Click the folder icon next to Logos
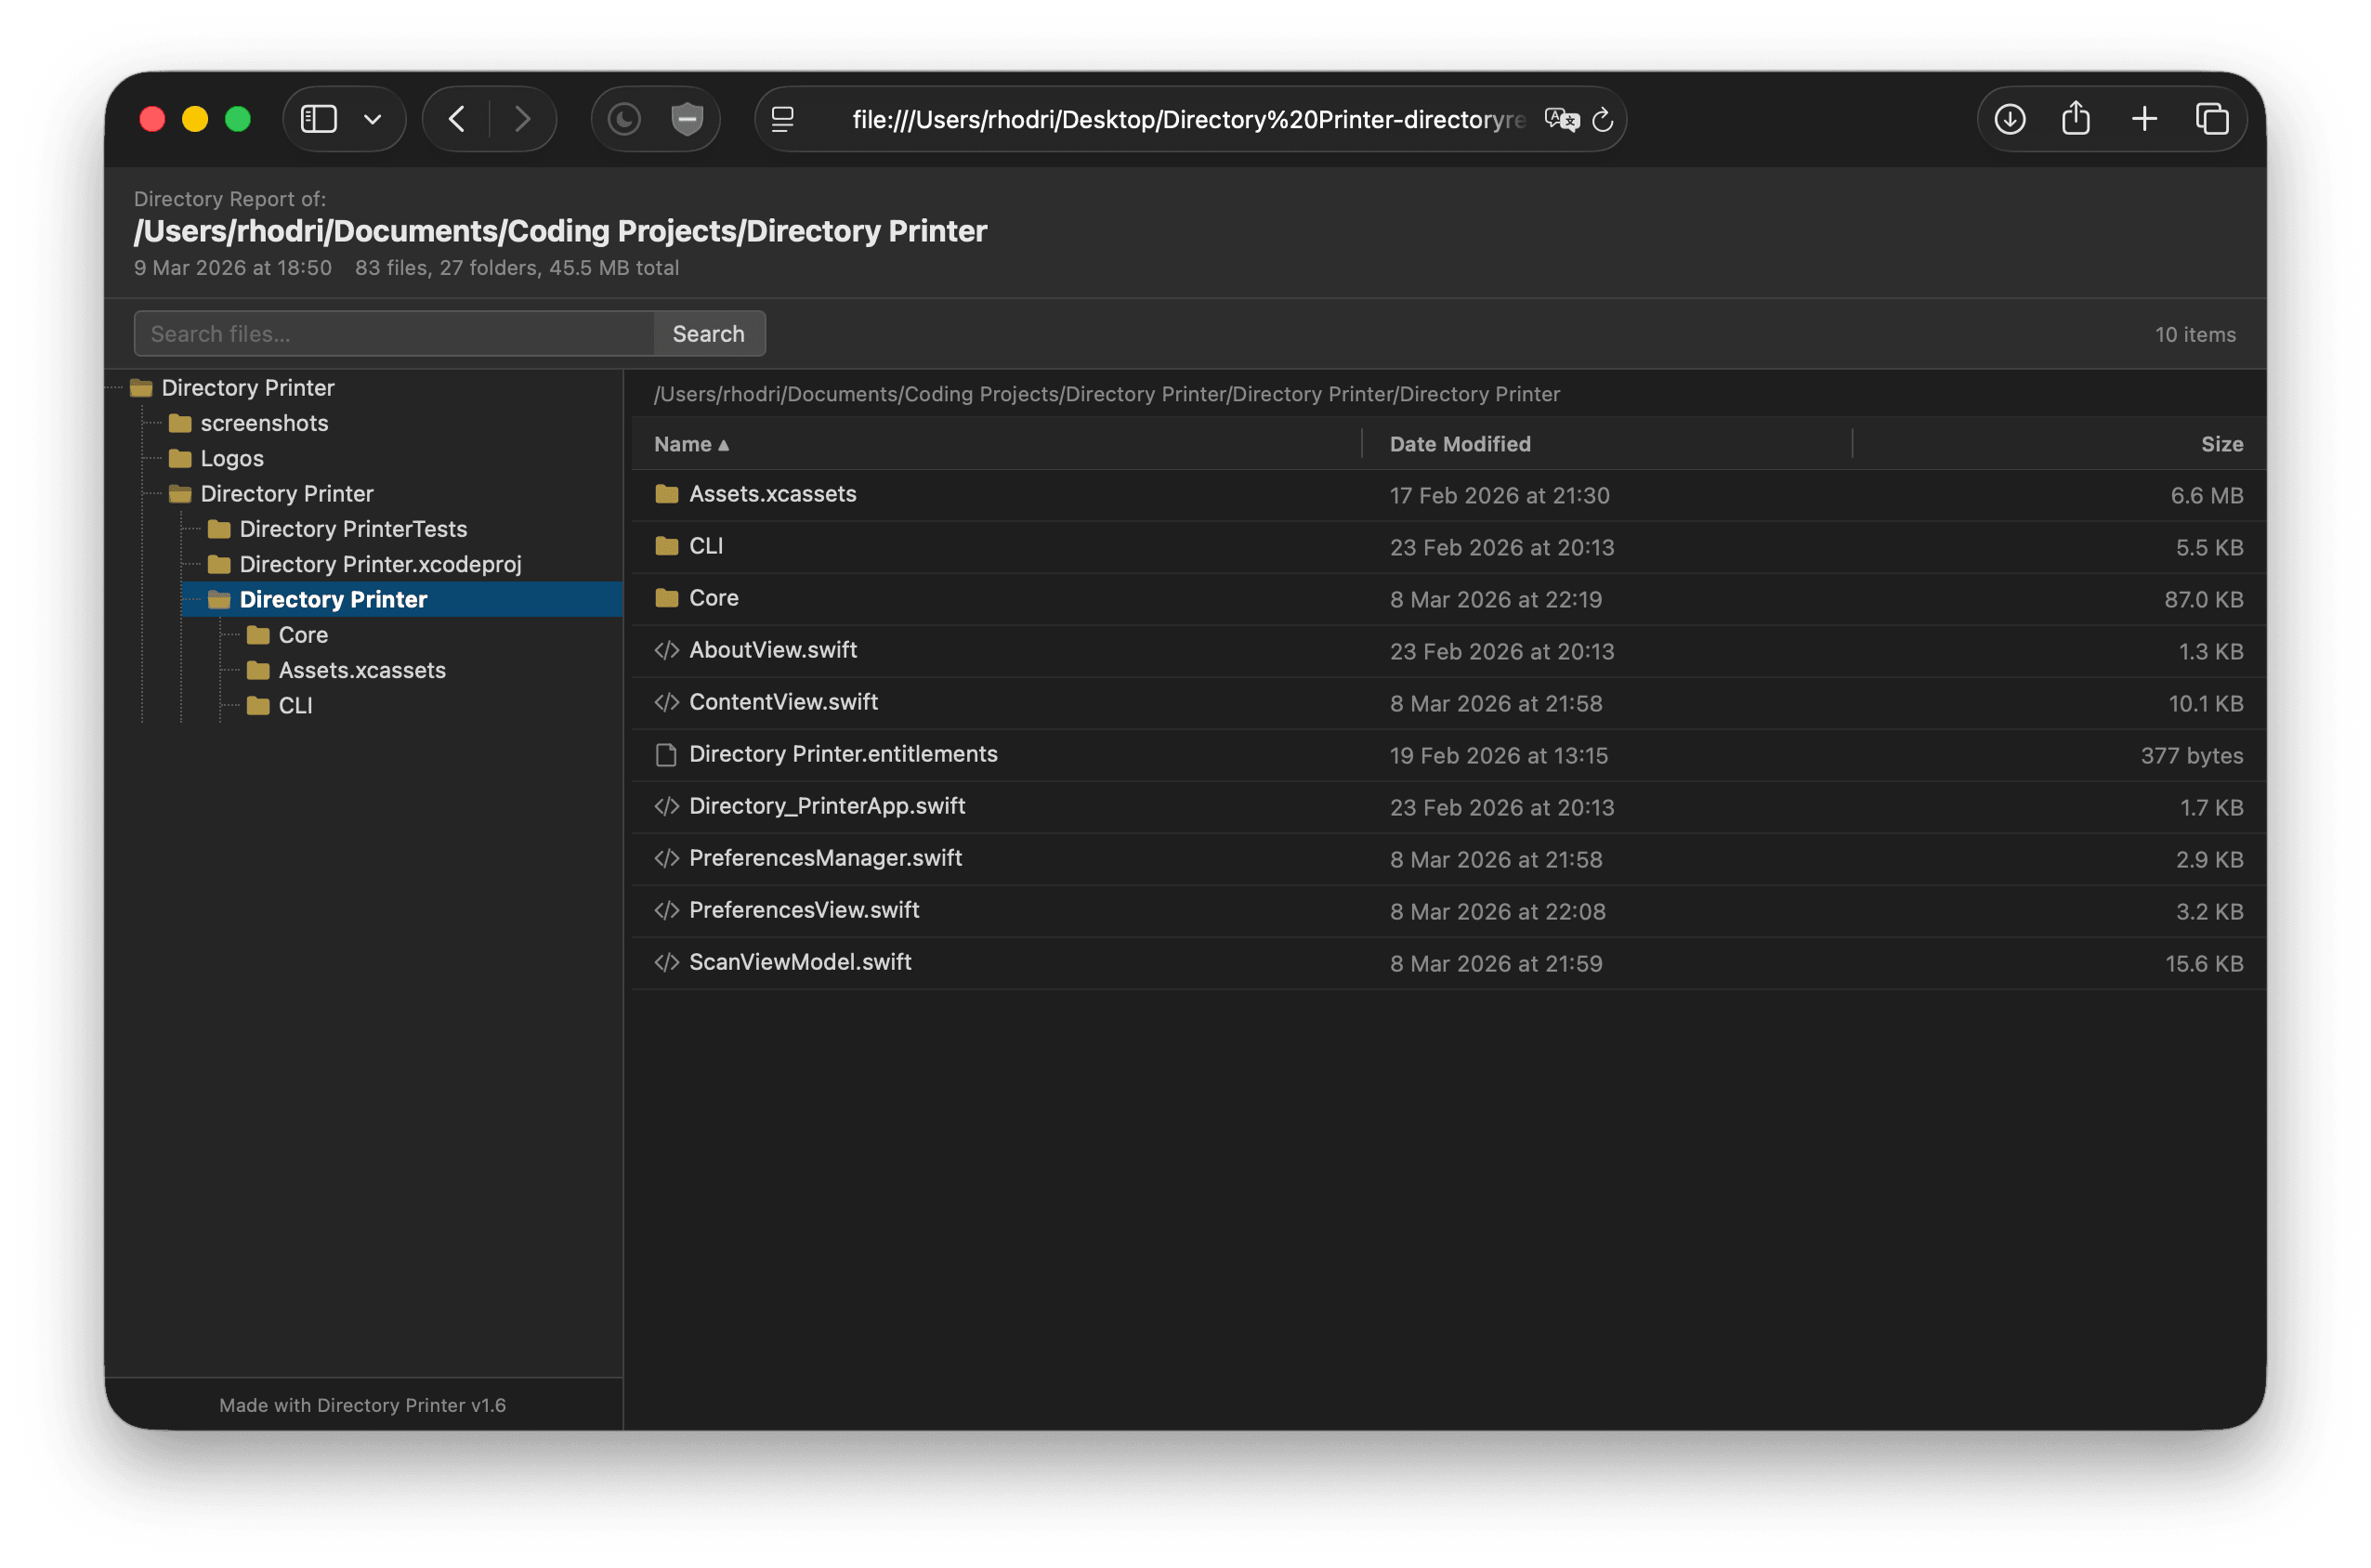Viewport: 2371px width, 1568px height. point(180,458)
